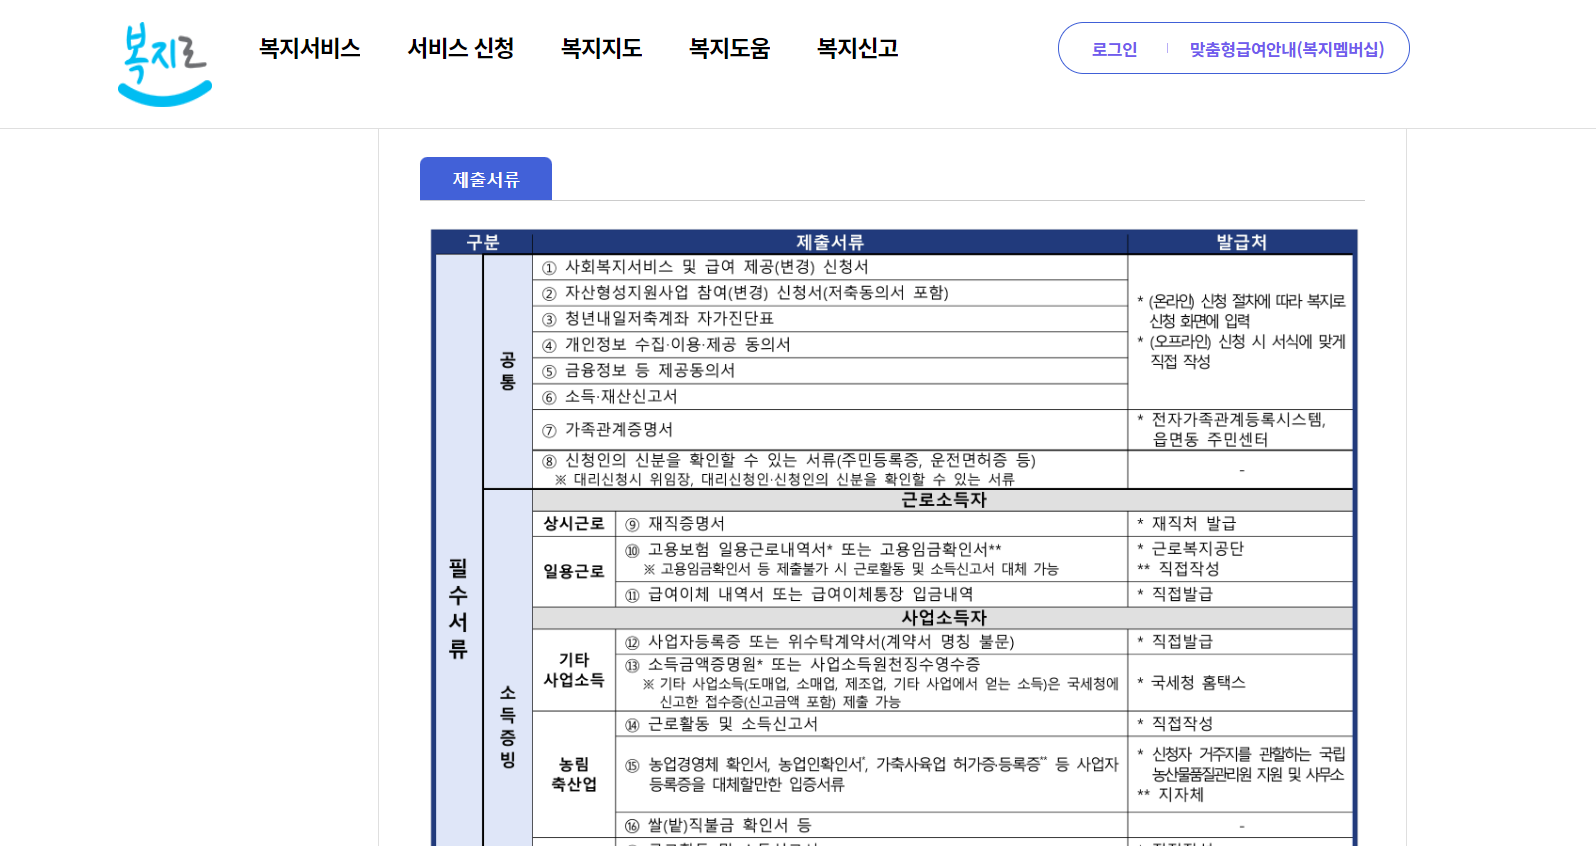The image size is (1596, 846).
Task: Click '소득금액증명원 또는 사업소득원천징수영수증' row
Action: click(872, 683)
